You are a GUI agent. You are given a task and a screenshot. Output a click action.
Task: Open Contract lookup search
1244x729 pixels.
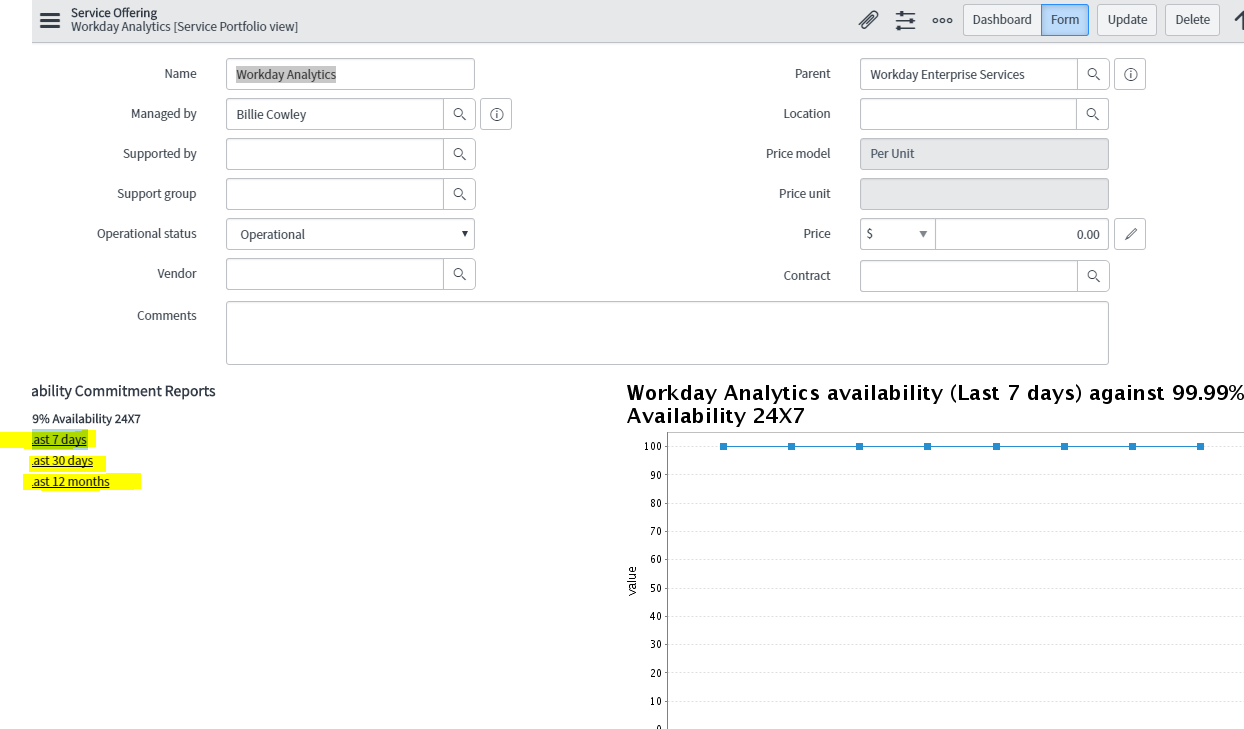(x=1093, y=276)
